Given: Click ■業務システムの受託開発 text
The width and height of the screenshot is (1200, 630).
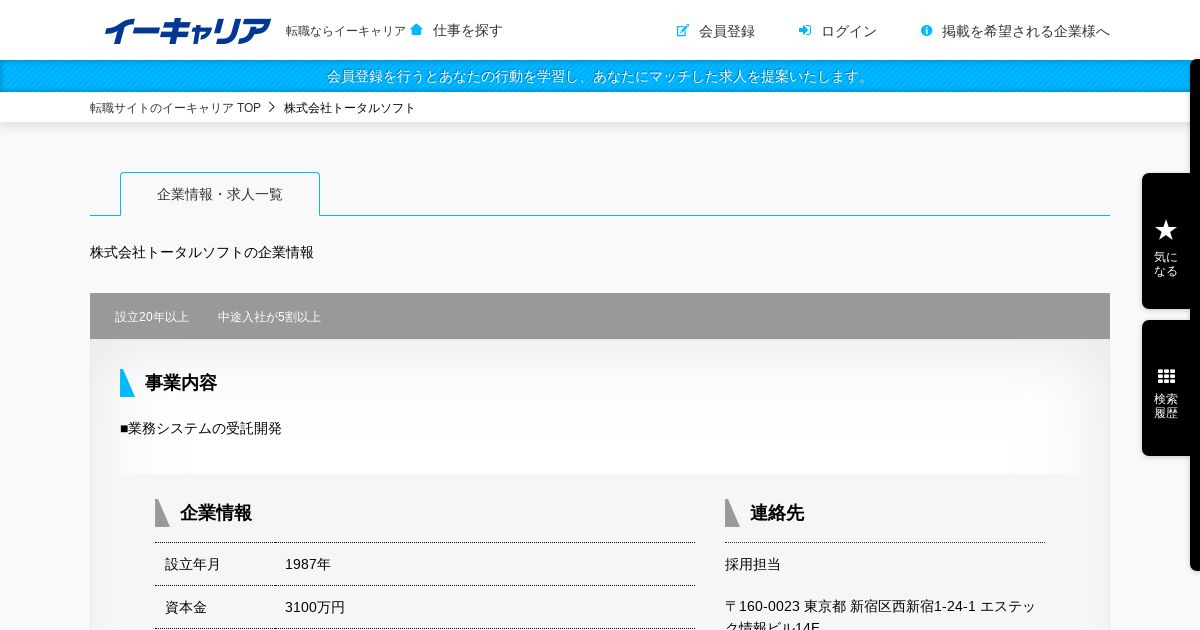Looking at the screenshot, I should [201, 428].
